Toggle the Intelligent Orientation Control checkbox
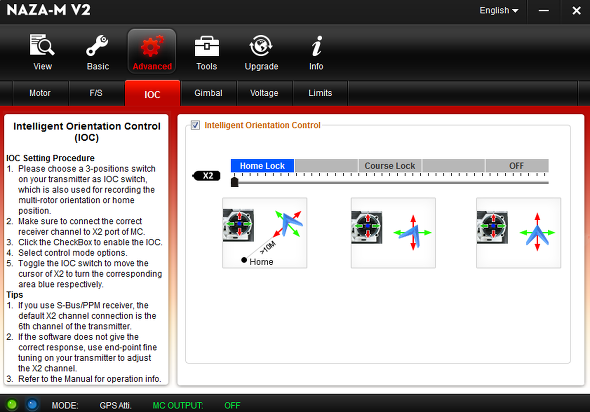The height and width of the screenshot is (412, 590). coord(195,125)
